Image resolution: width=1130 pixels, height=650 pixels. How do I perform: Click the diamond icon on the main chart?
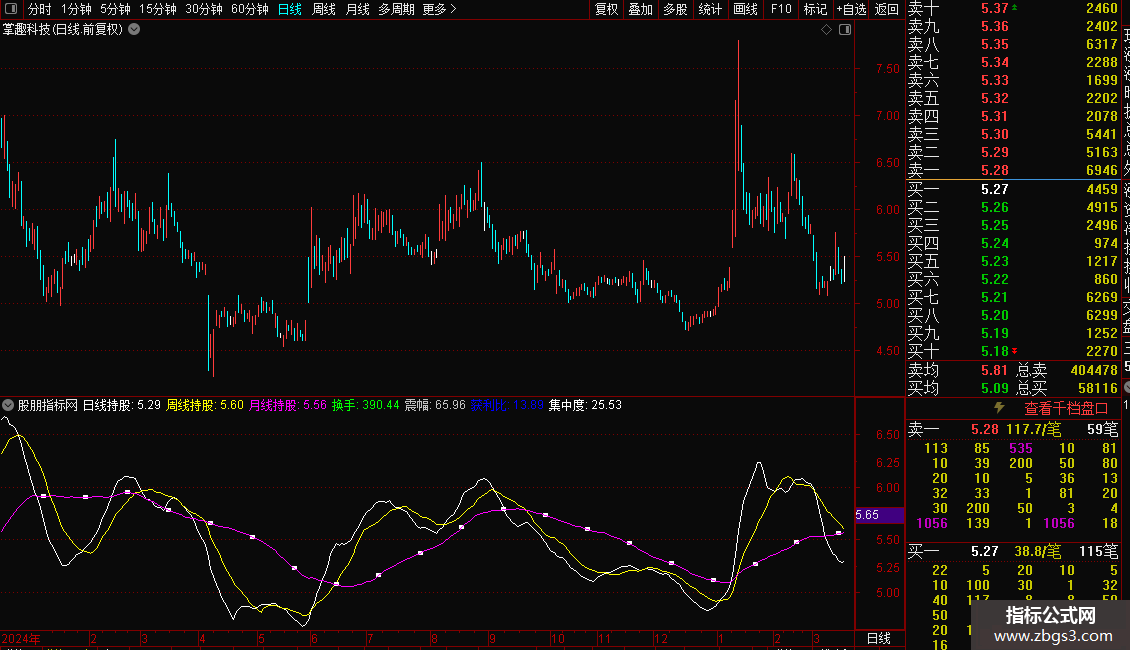pos(827,30)
